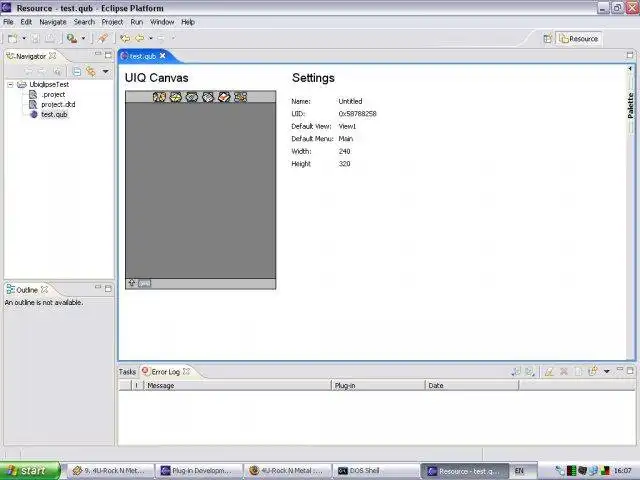Viewport: 640px width, 480px height.
Task: Click the fourth icon in the UIQ canvas bar
Action: pyautogui.click(x=208, y=97)
